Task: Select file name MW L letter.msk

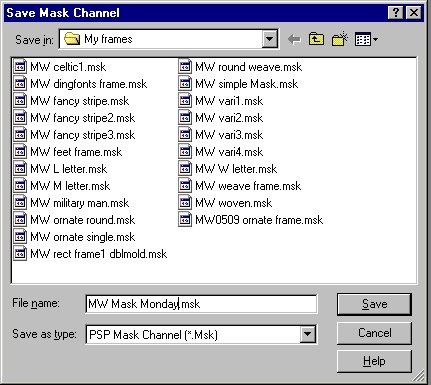Action: coord(68,169)
